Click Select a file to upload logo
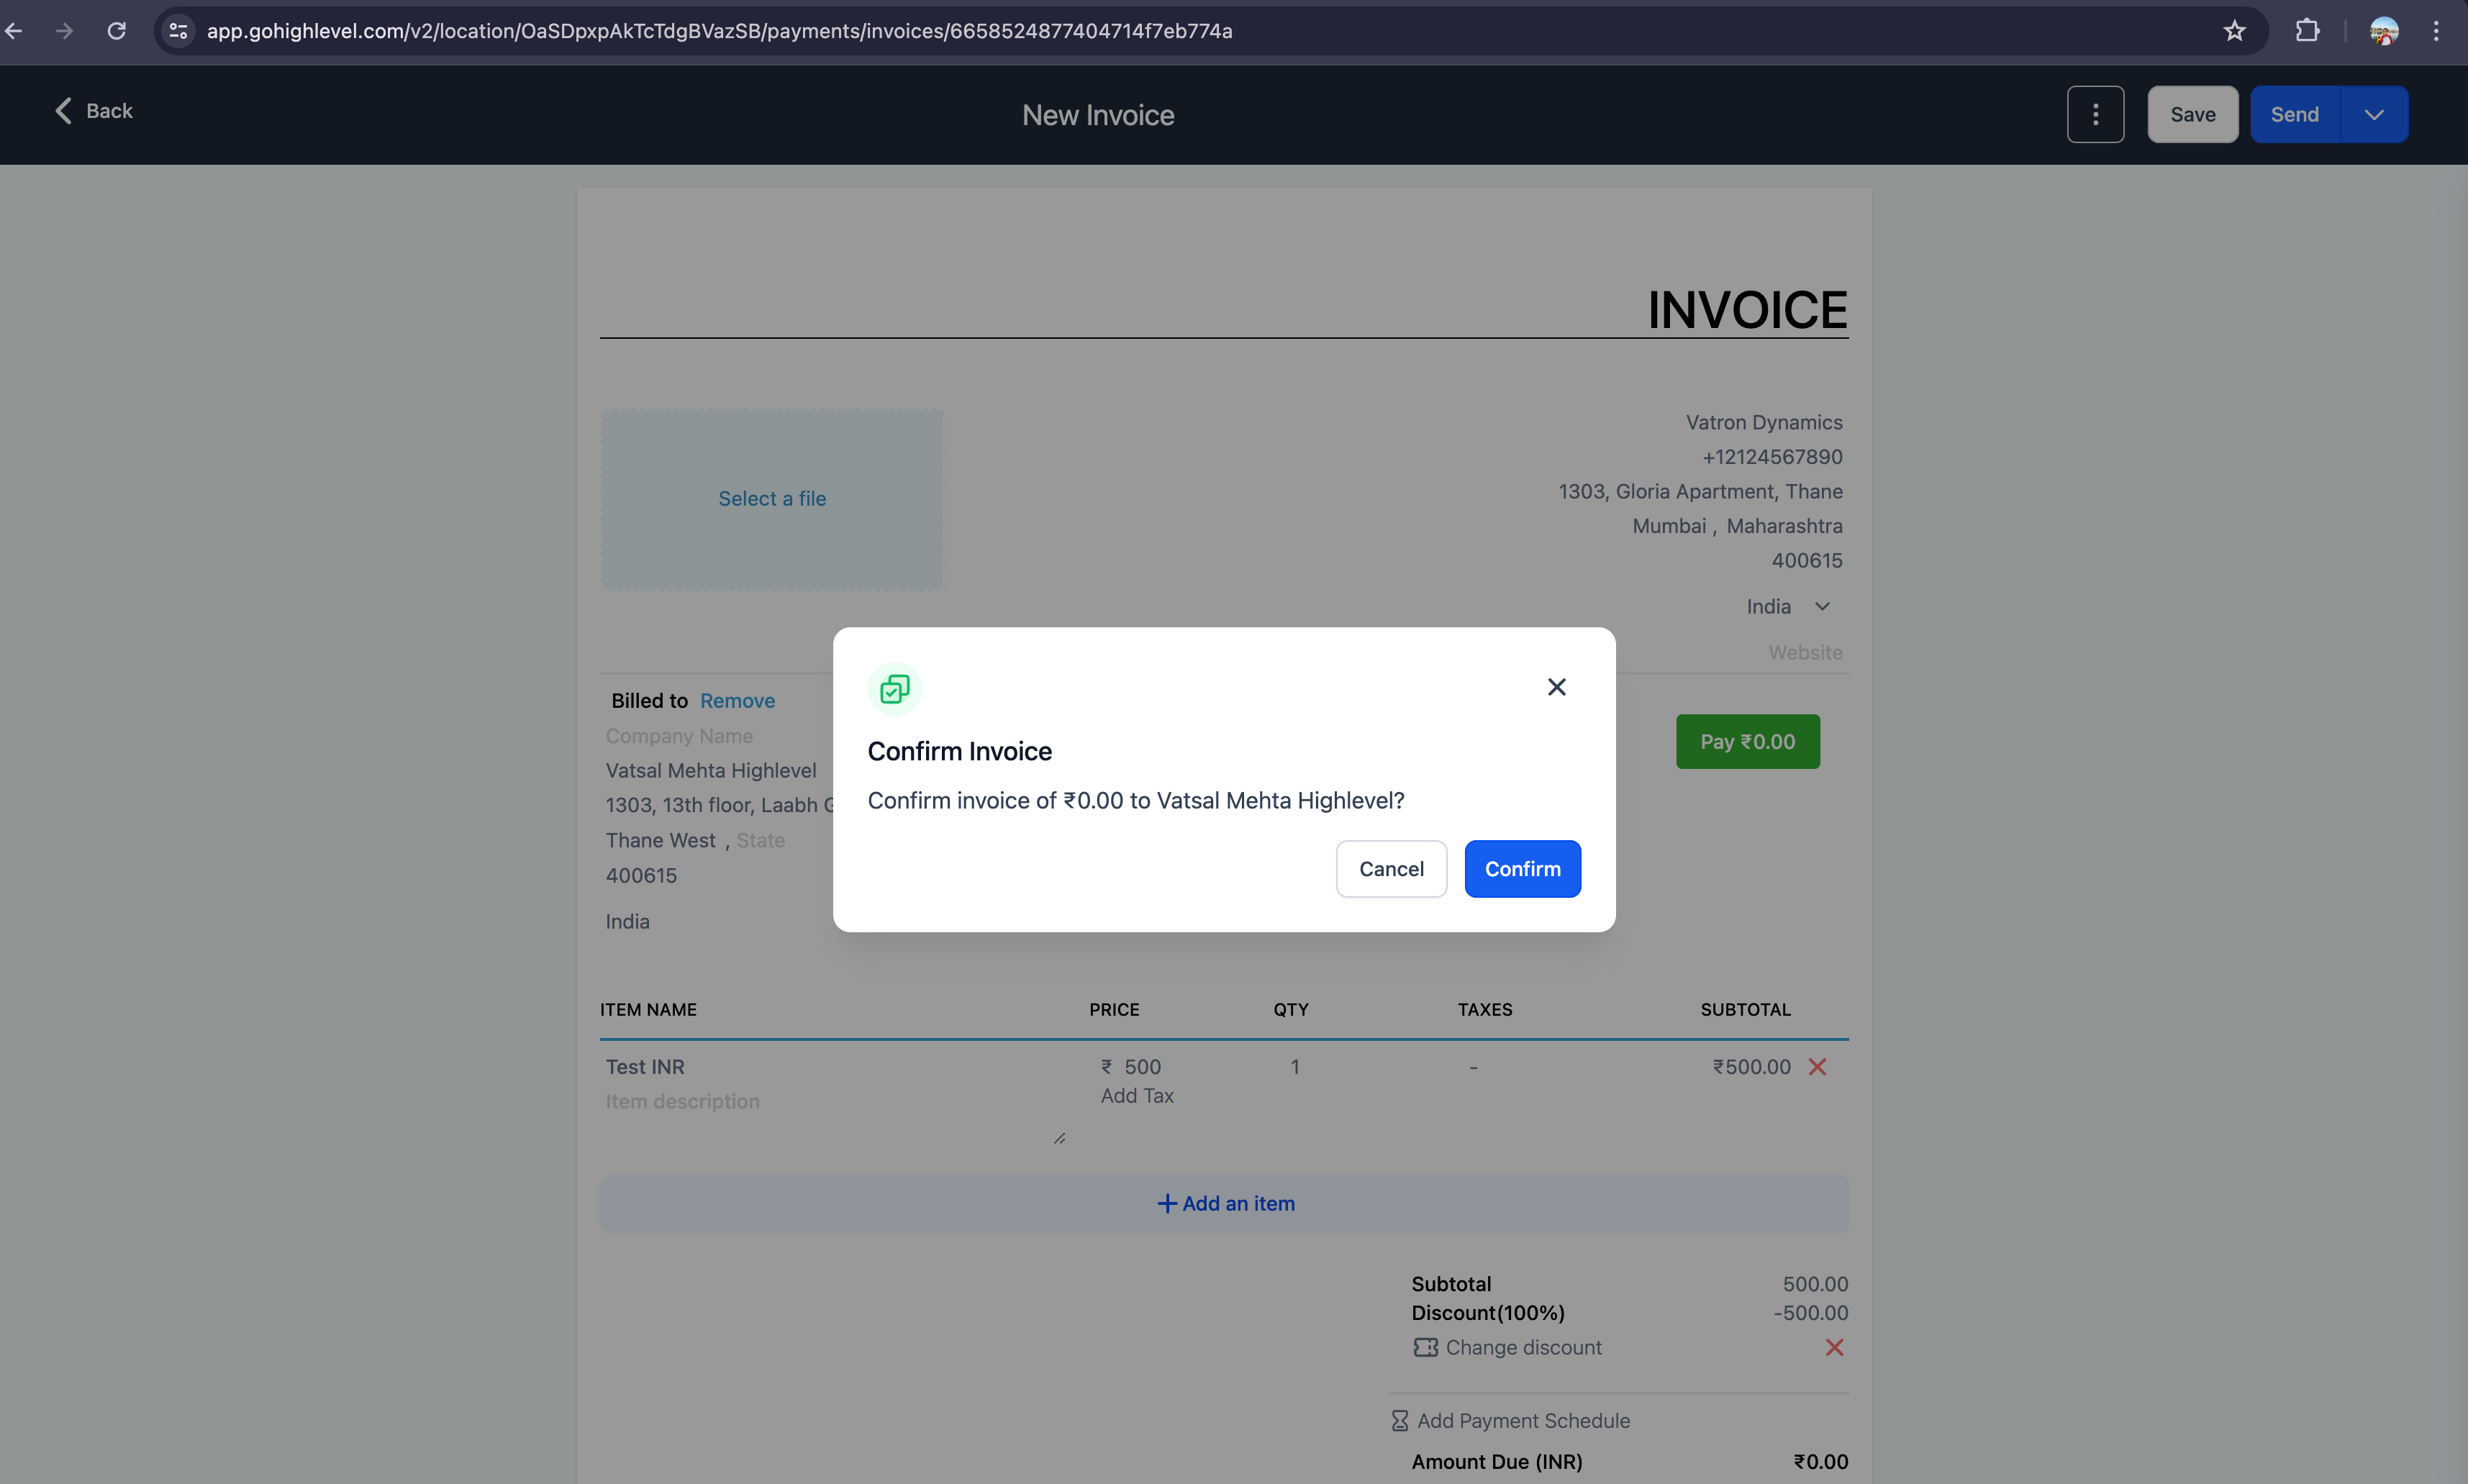The image size is (2468, 1484). [x=771, y=497]
